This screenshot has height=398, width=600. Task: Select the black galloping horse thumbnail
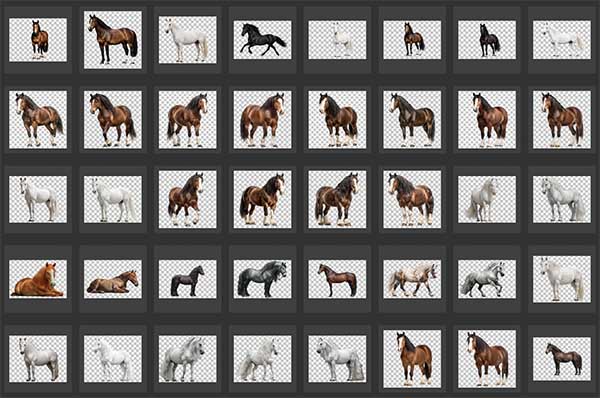(x=262, y=40)
